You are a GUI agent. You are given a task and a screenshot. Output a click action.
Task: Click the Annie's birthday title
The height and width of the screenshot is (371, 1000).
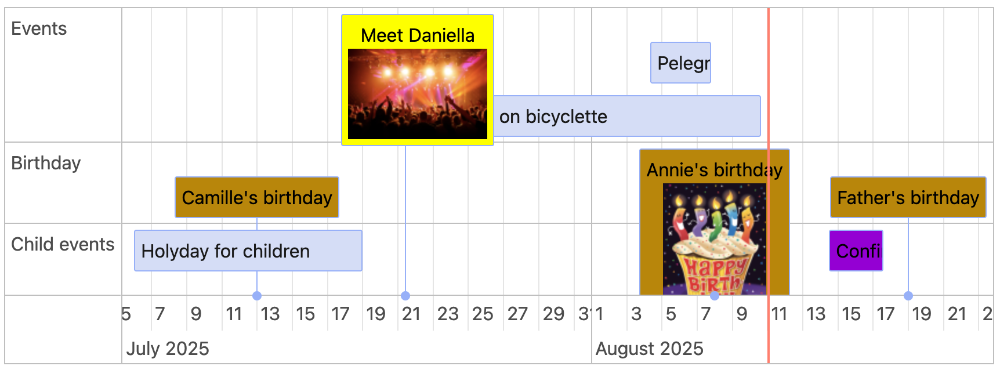point(714,170)
